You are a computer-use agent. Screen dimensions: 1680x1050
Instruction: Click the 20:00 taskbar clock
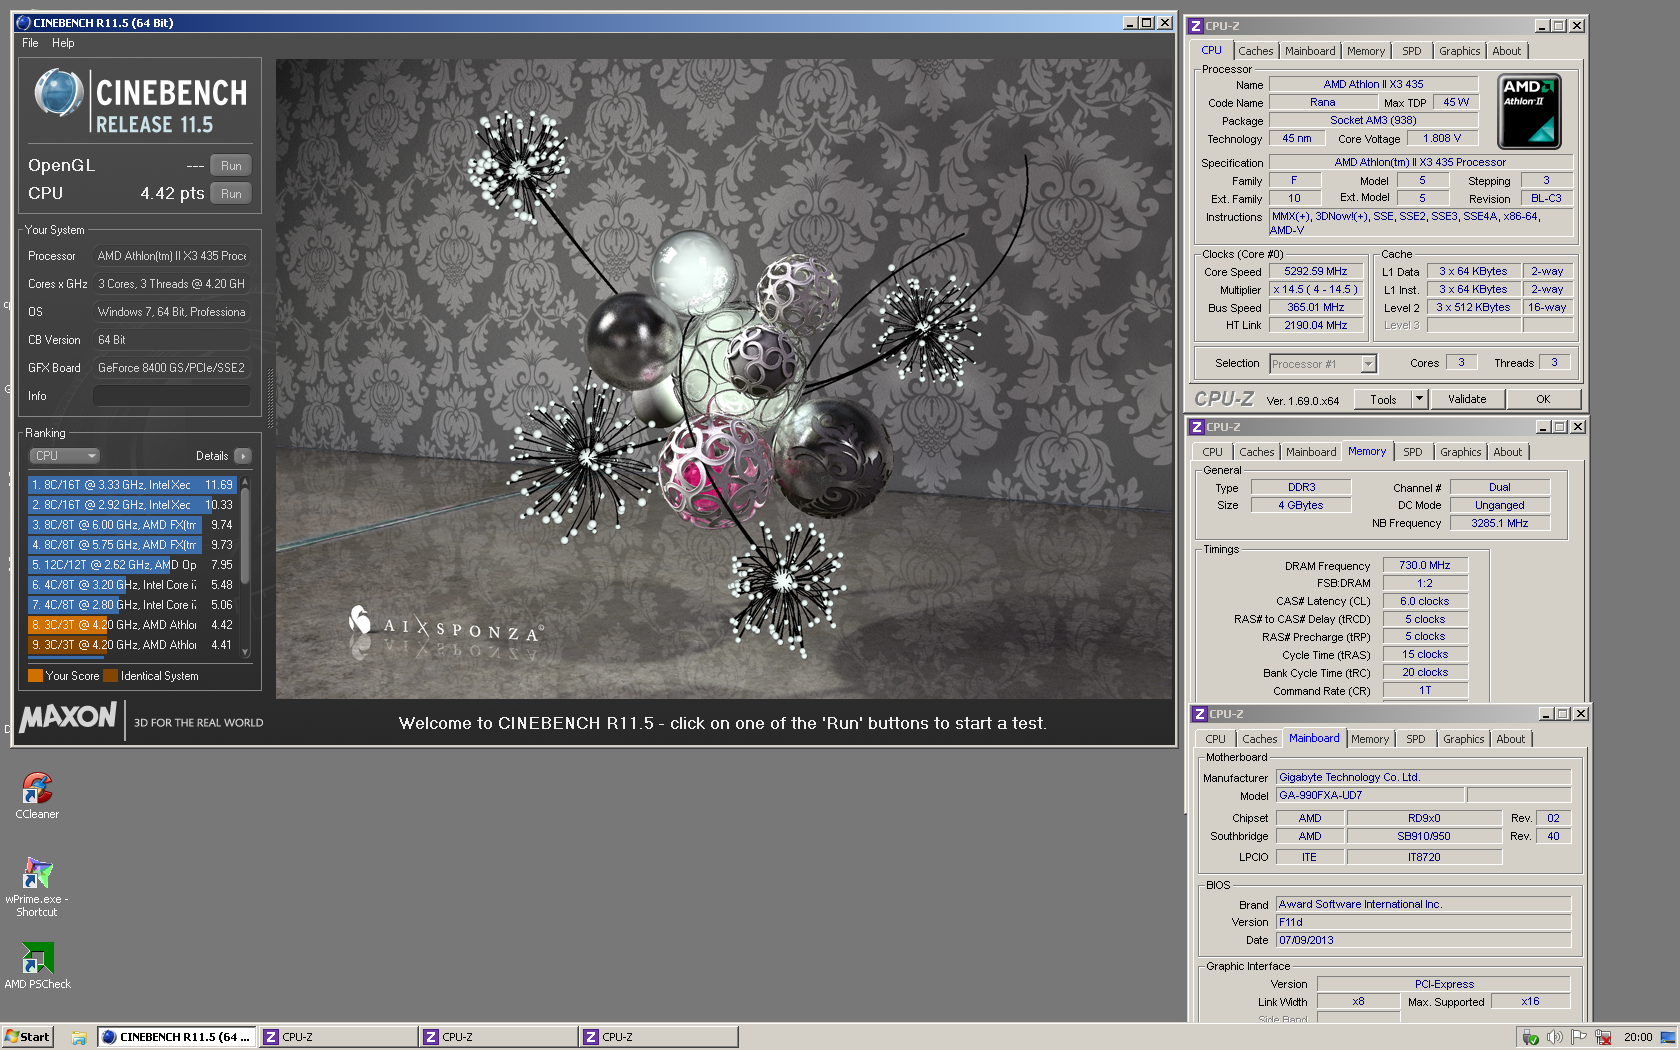click(x=1638, y=1037)
